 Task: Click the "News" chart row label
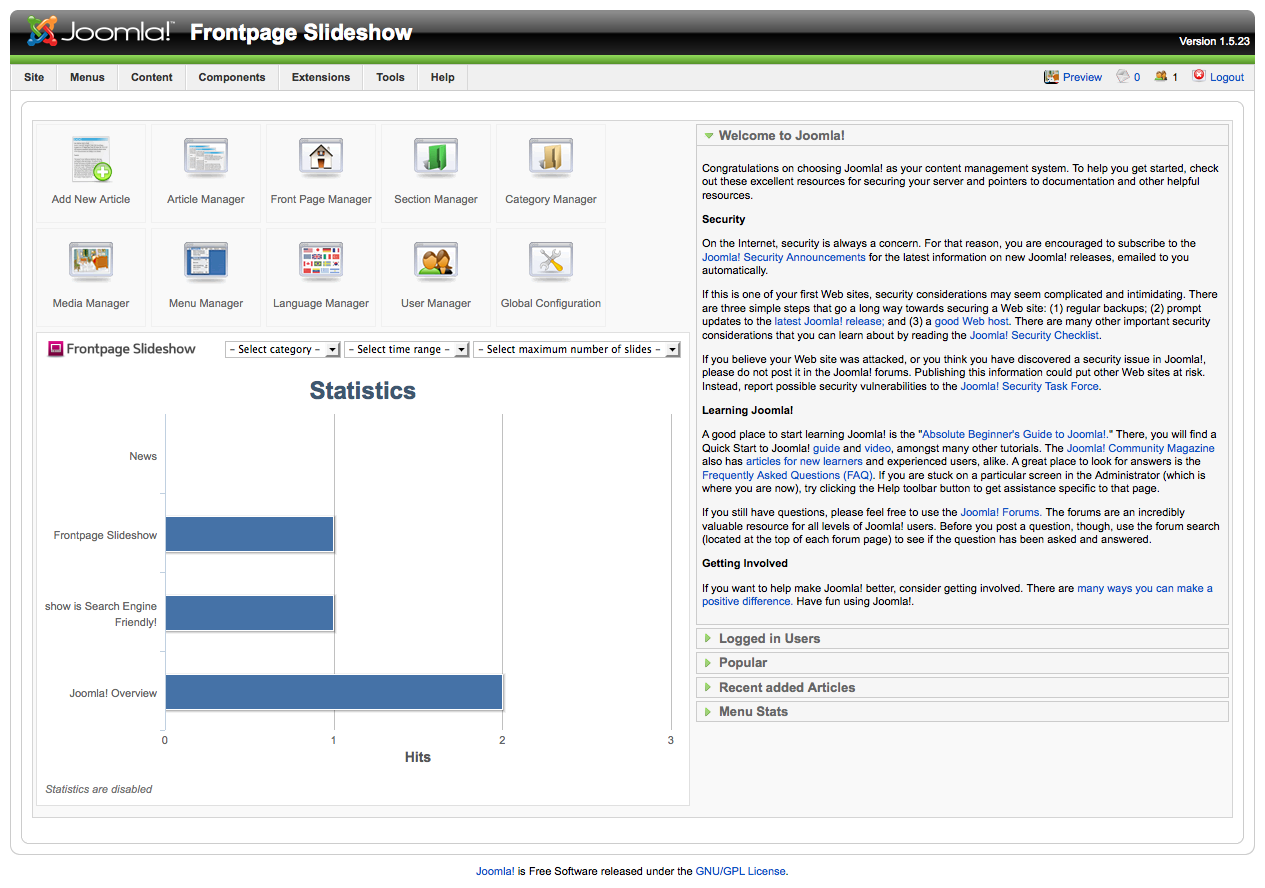click(x=143, y=456)
